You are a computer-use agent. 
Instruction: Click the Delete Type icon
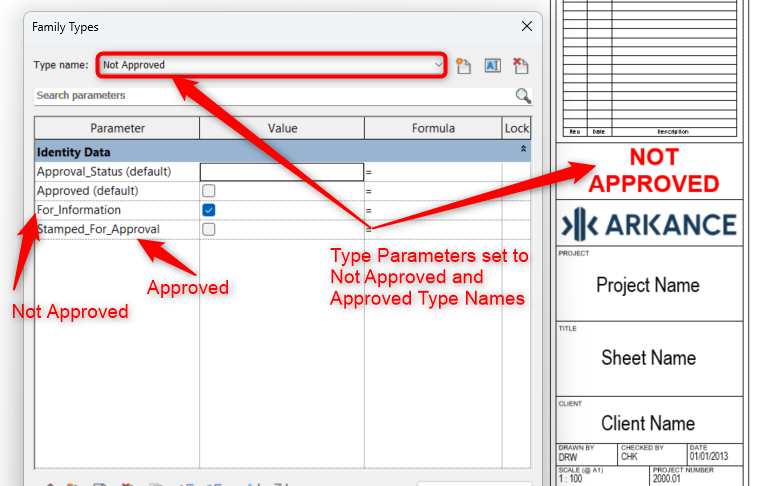click(x=521, y=65)
